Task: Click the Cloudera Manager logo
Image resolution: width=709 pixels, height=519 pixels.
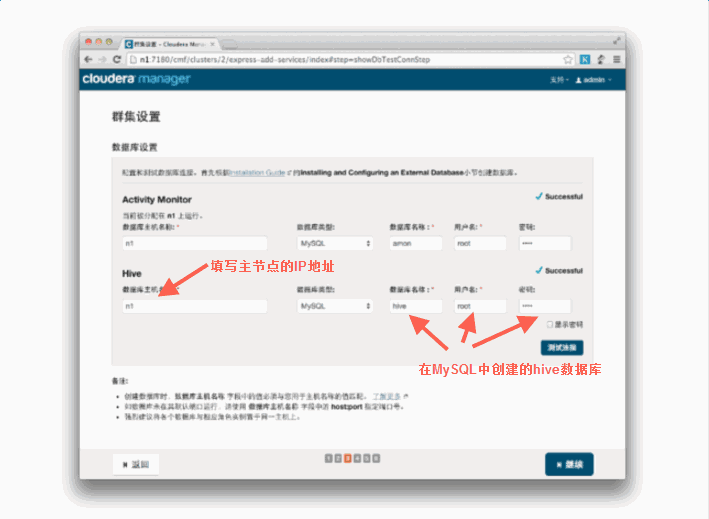Action: [136, 79]
